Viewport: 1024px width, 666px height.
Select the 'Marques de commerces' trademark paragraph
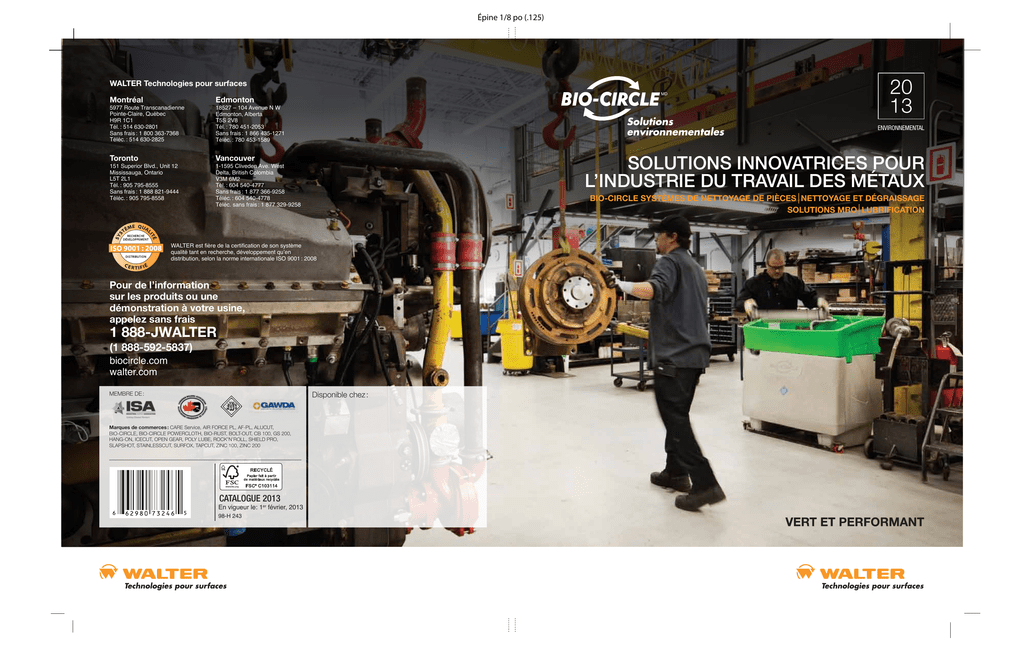click(200, 436)
